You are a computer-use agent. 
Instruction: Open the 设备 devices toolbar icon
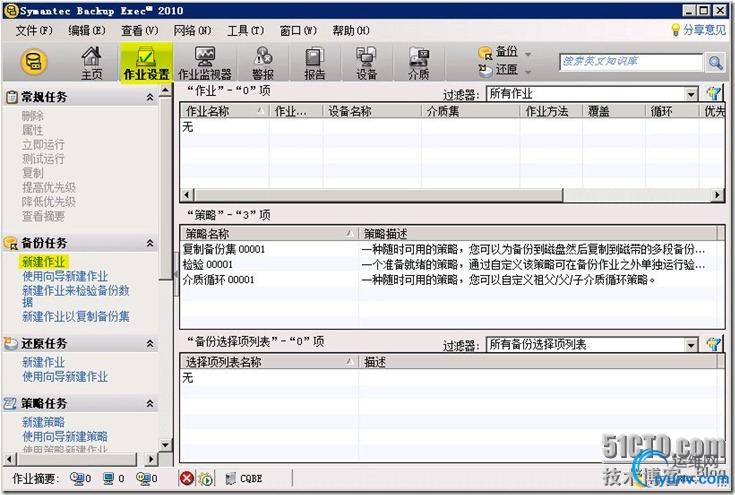tap(366, 63)
